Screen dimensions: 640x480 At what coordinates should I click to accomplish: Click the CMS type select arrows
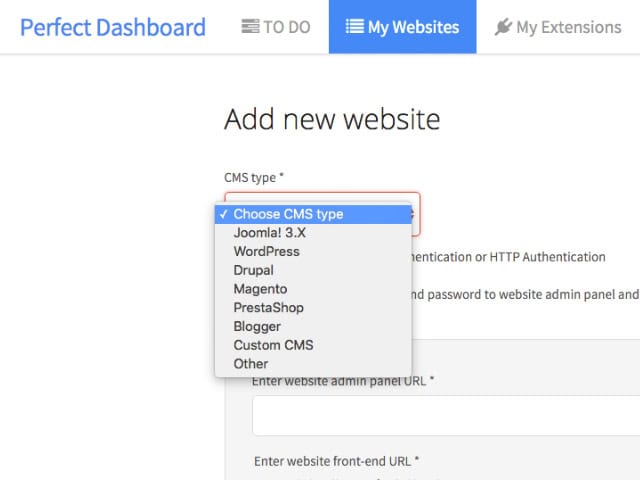[x=413, y=214]
